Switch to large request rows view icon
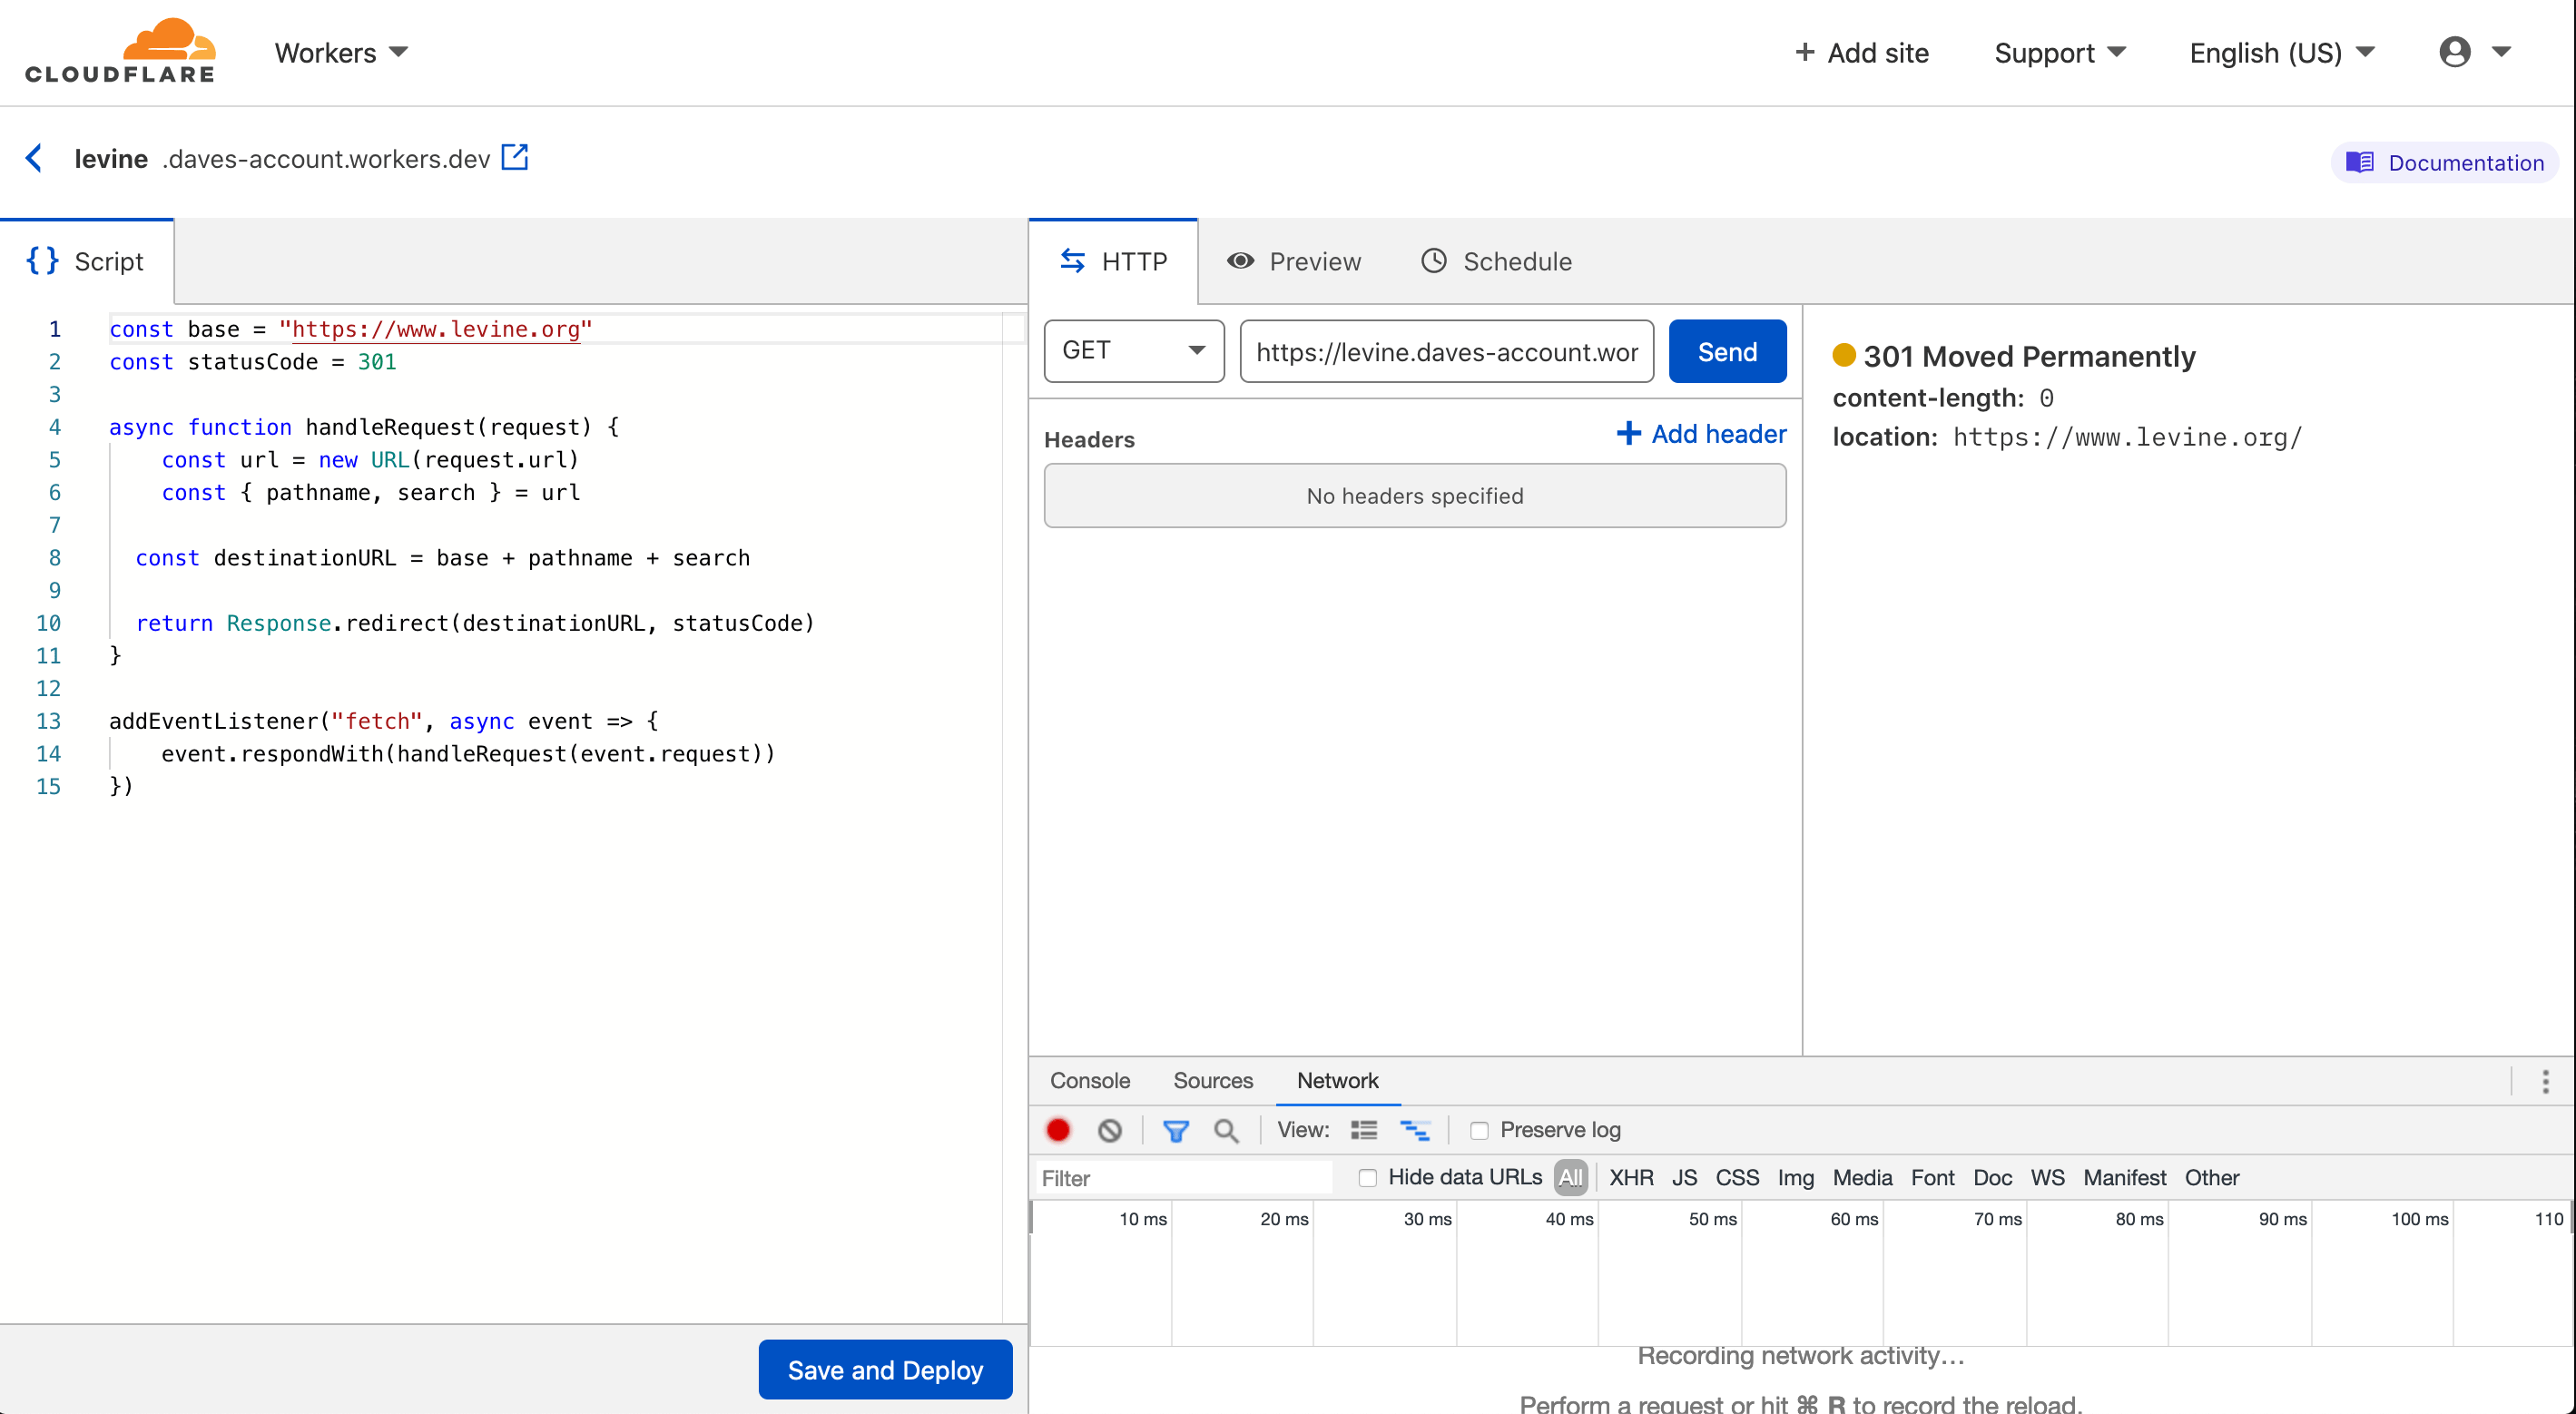 pyautogui.click(x=1364, y=1130)
